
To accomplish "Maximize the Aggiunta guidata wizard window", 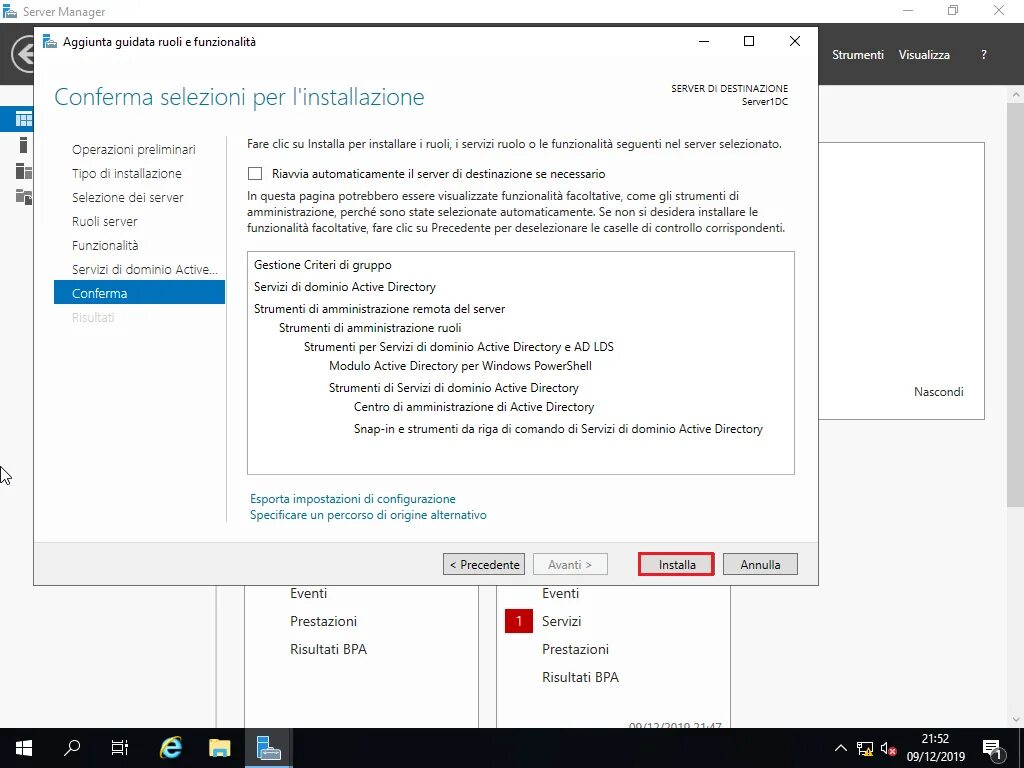I will click(749, 41).
